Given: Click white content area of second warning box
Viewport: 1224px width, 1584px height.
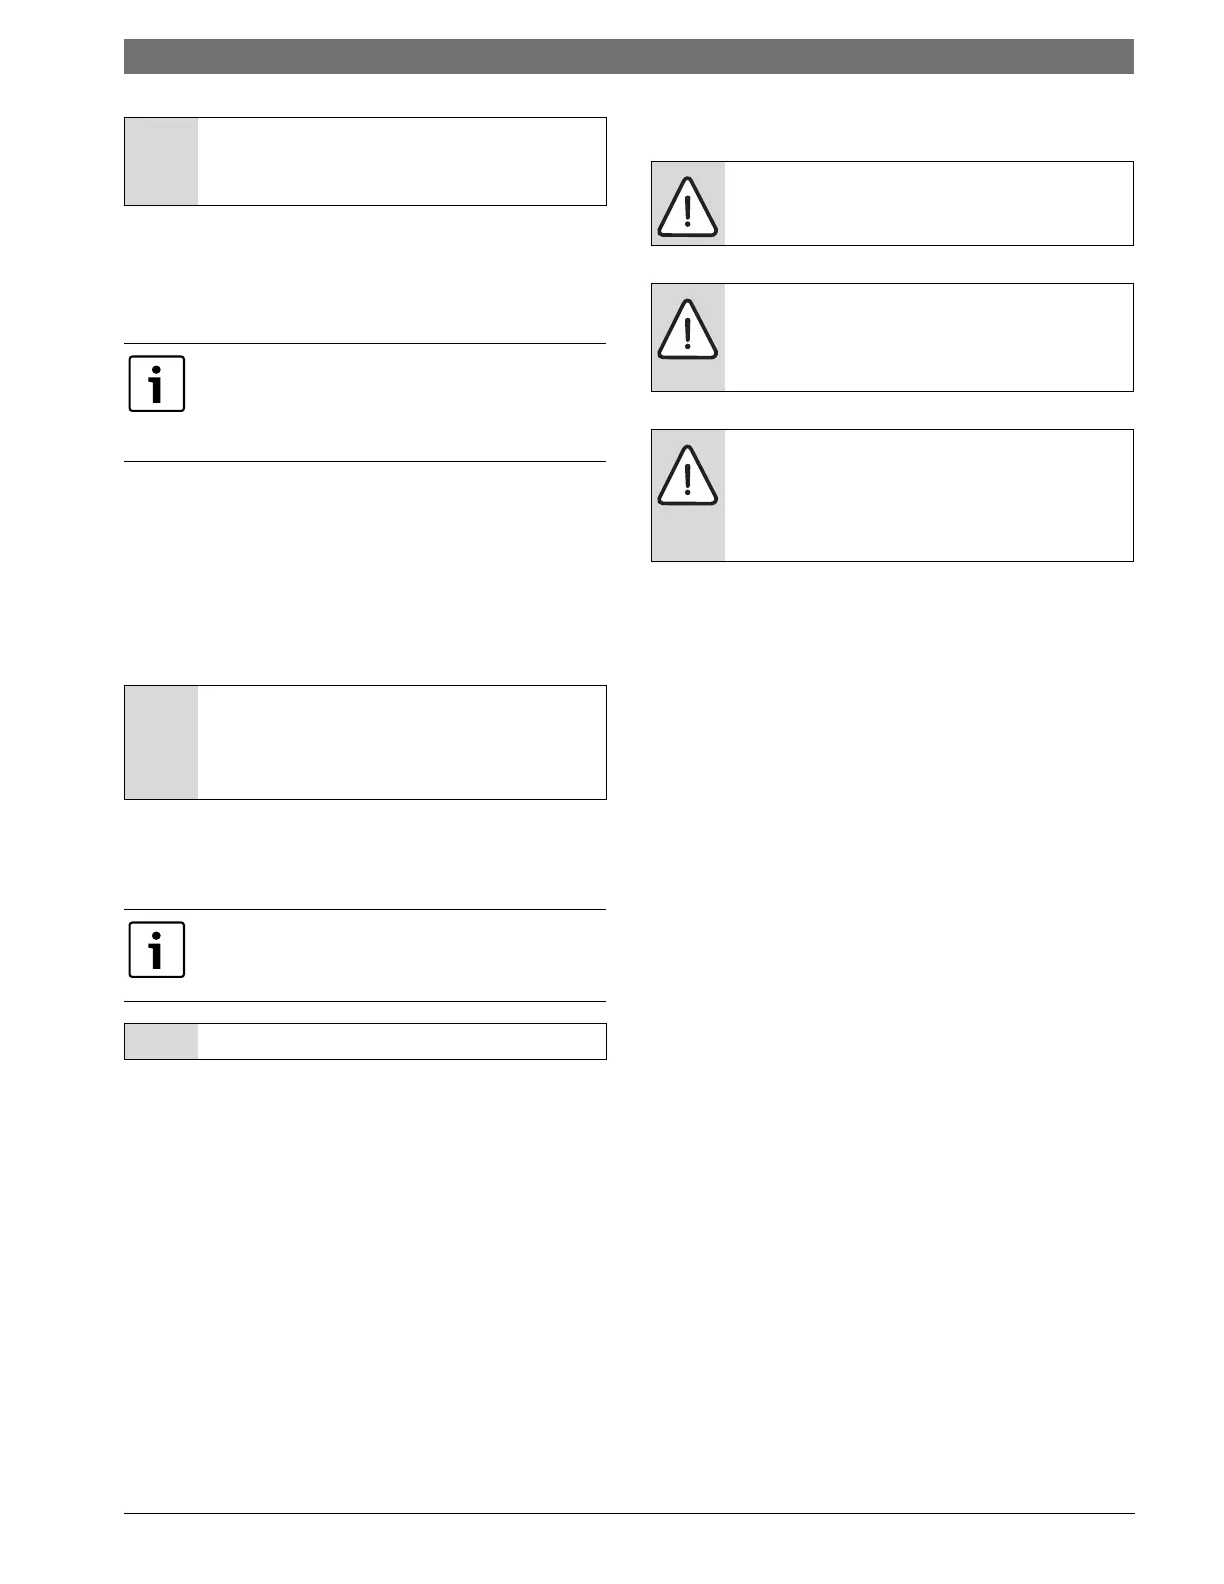Looking at the screenshot, I should pyautogui.click(x=929, y=337).
